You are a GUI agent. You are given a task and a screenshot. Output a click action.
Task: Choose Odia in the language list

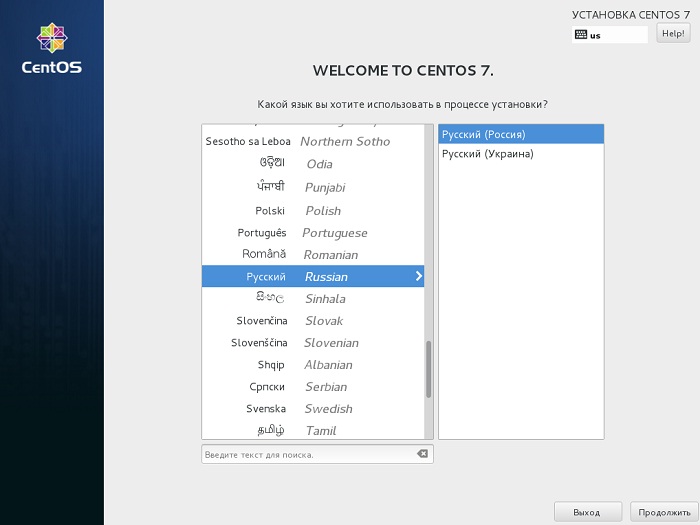click(312, 164)
